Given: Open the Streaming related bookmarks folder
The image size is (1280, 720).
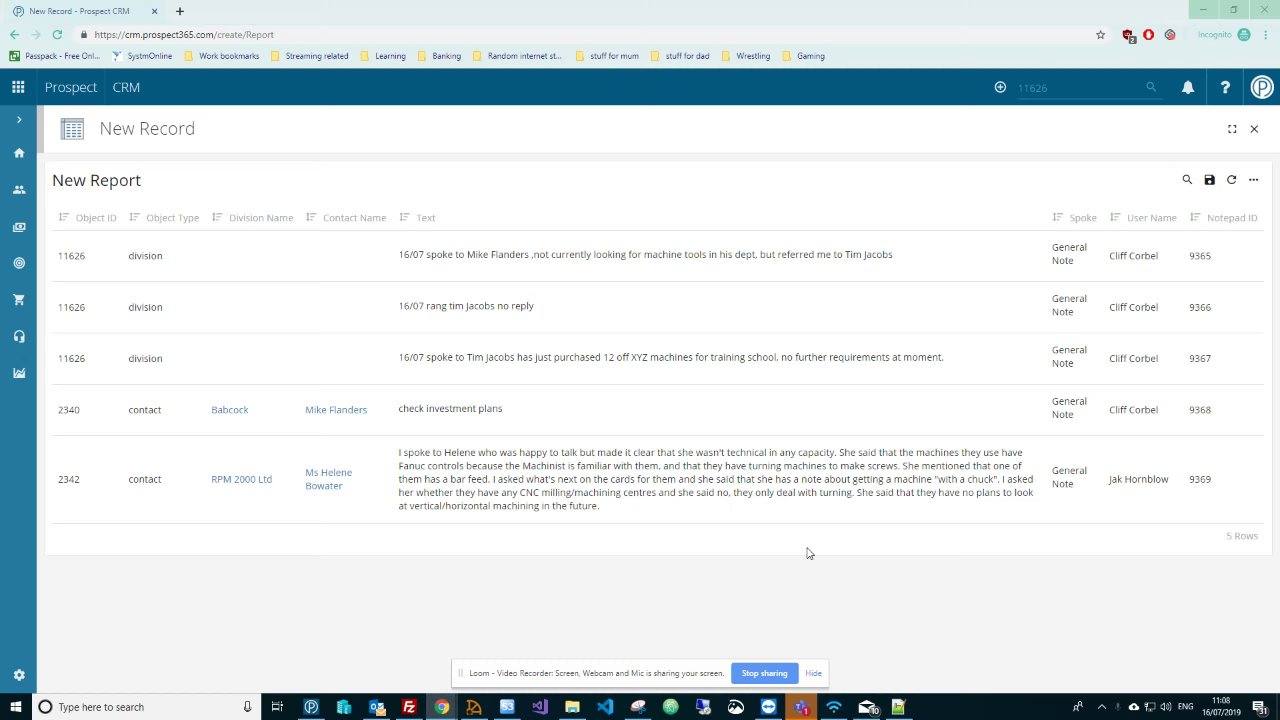Looking at the screenshot, I should click(309, 56).
